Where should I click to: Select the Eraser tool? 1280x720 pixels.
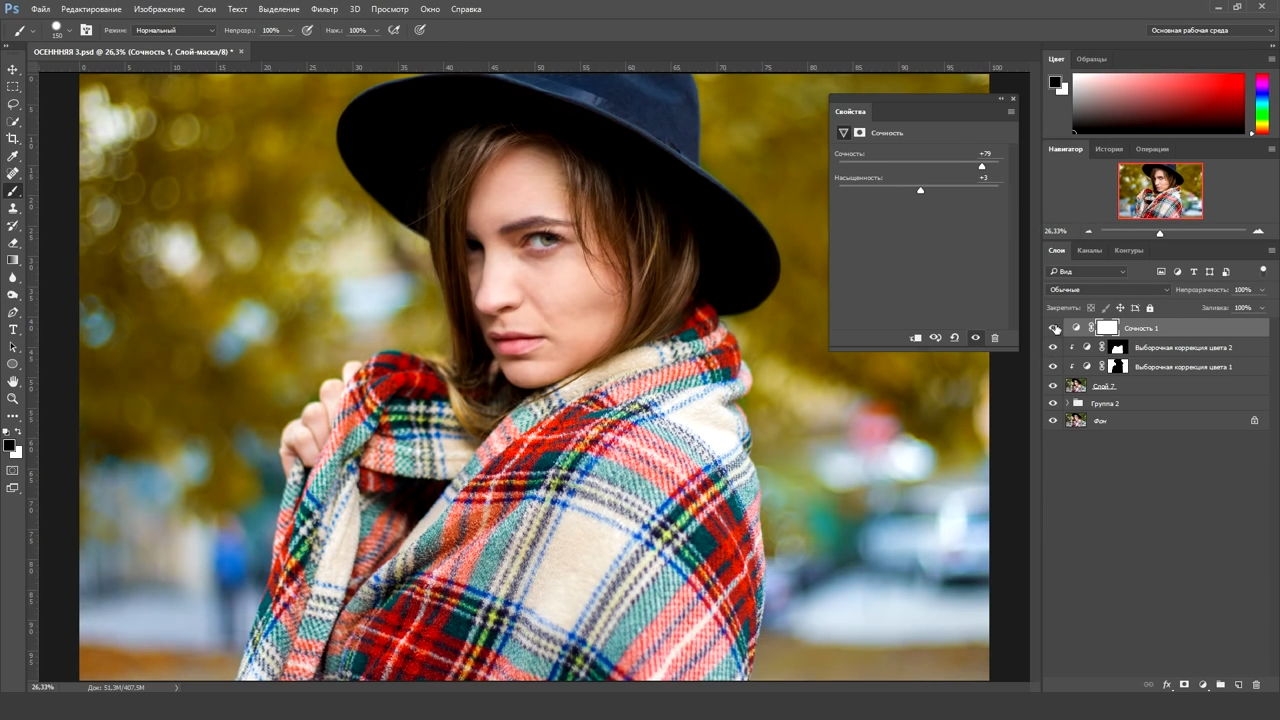click(13, 243)
